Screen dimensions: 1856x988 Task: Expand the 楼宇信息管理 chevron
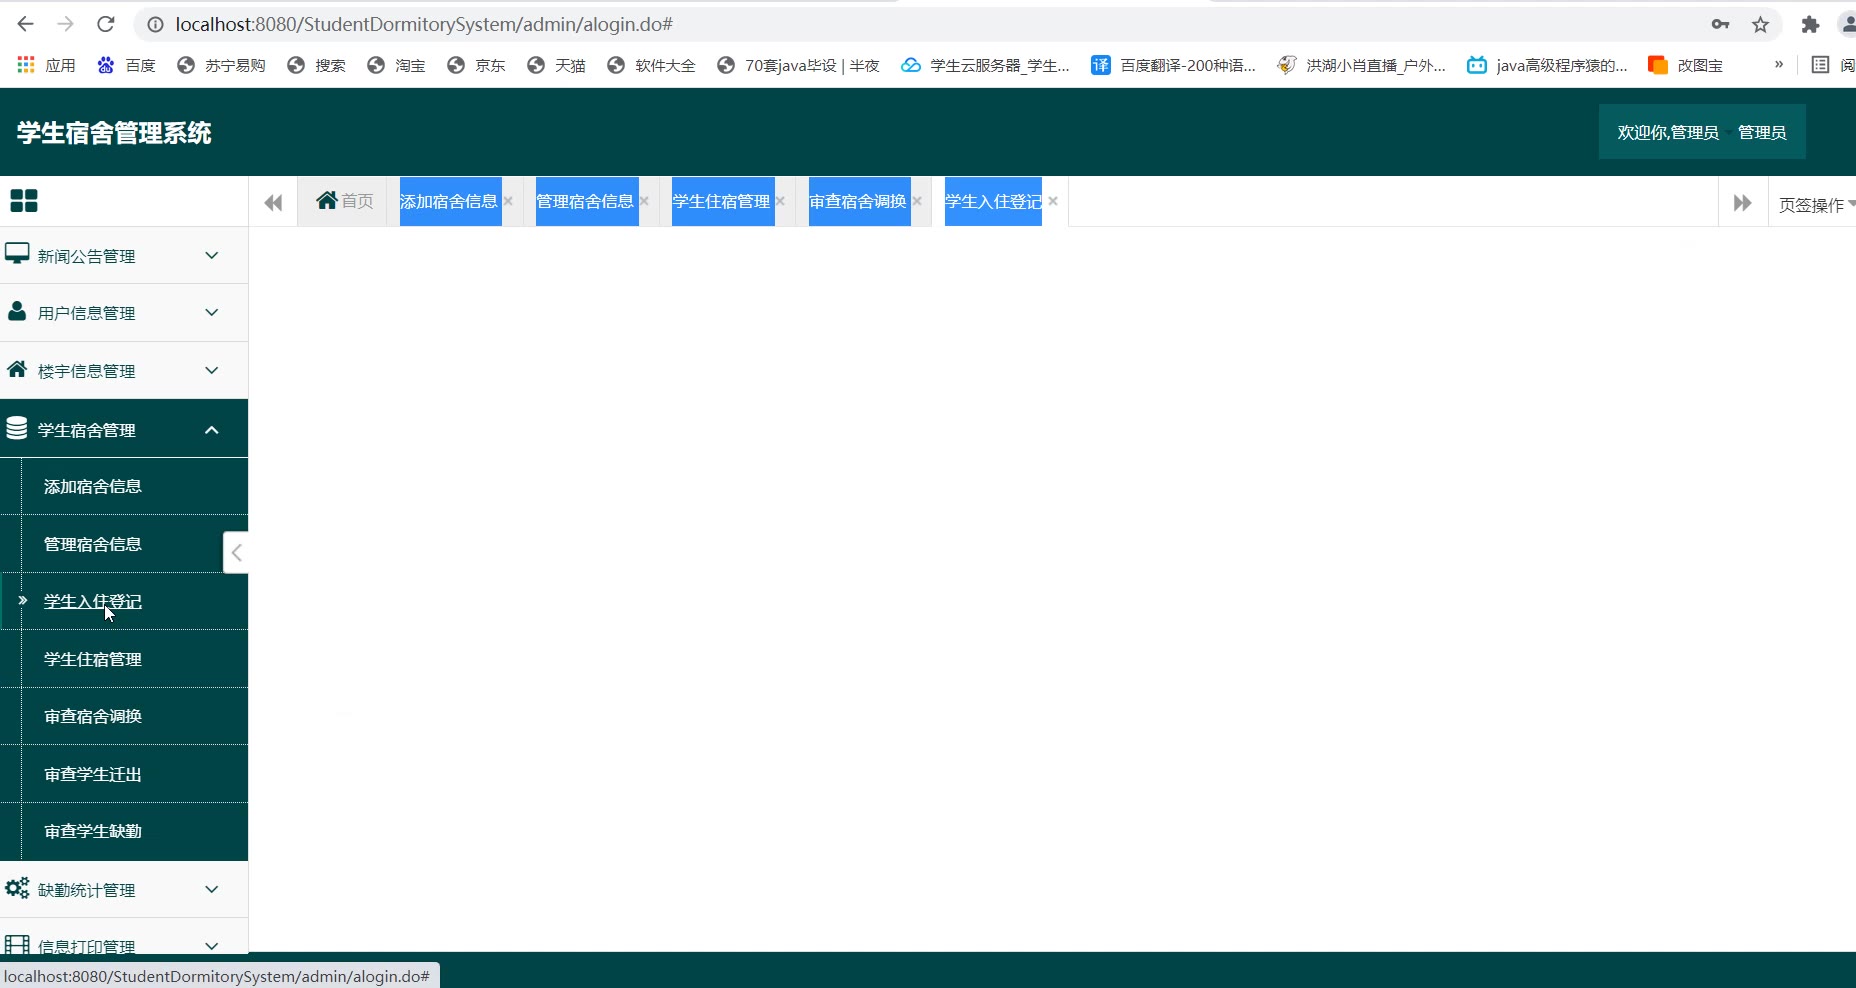[x=212, y=370]
